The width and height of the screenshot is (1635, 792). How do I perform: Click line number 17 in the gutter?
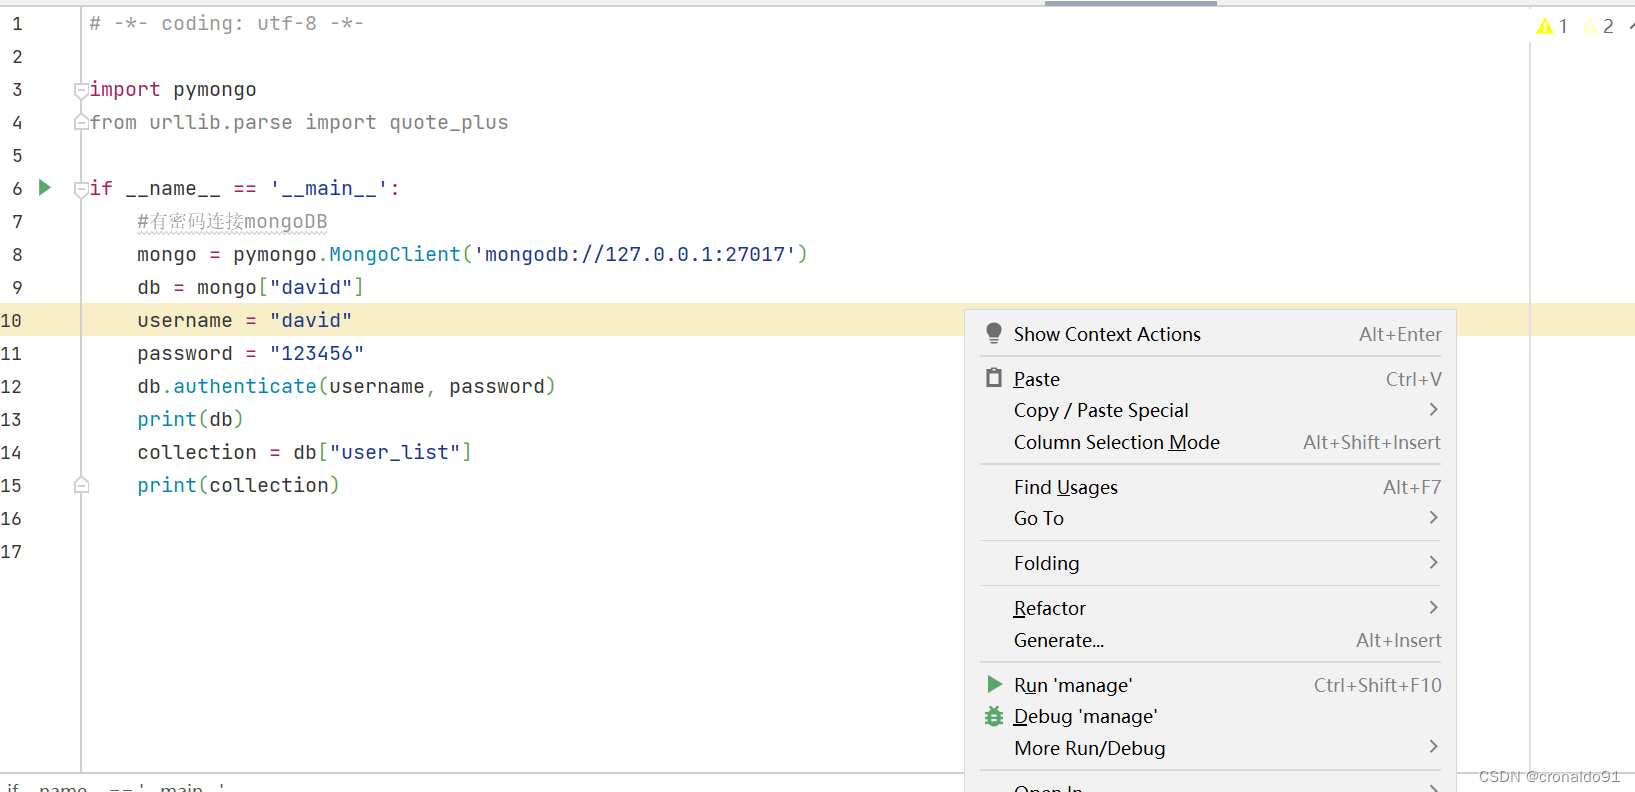click(11, 551)
